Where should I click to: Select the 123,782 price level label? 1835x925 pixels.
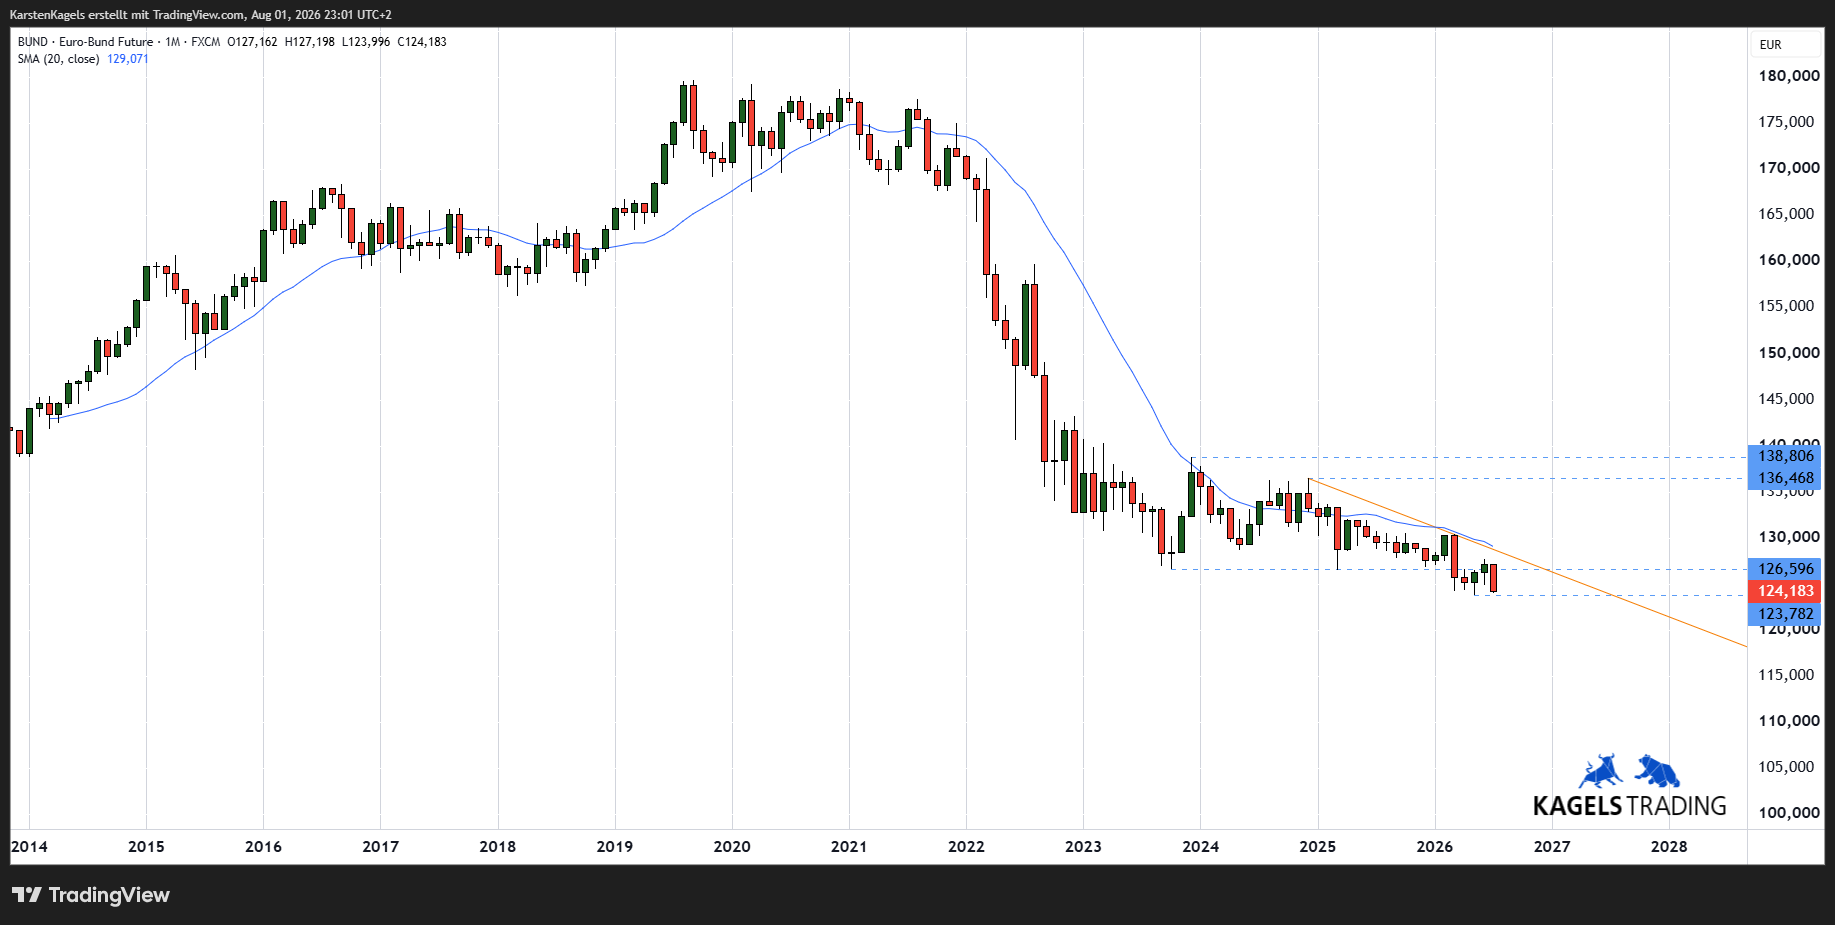coord(1785,614)
